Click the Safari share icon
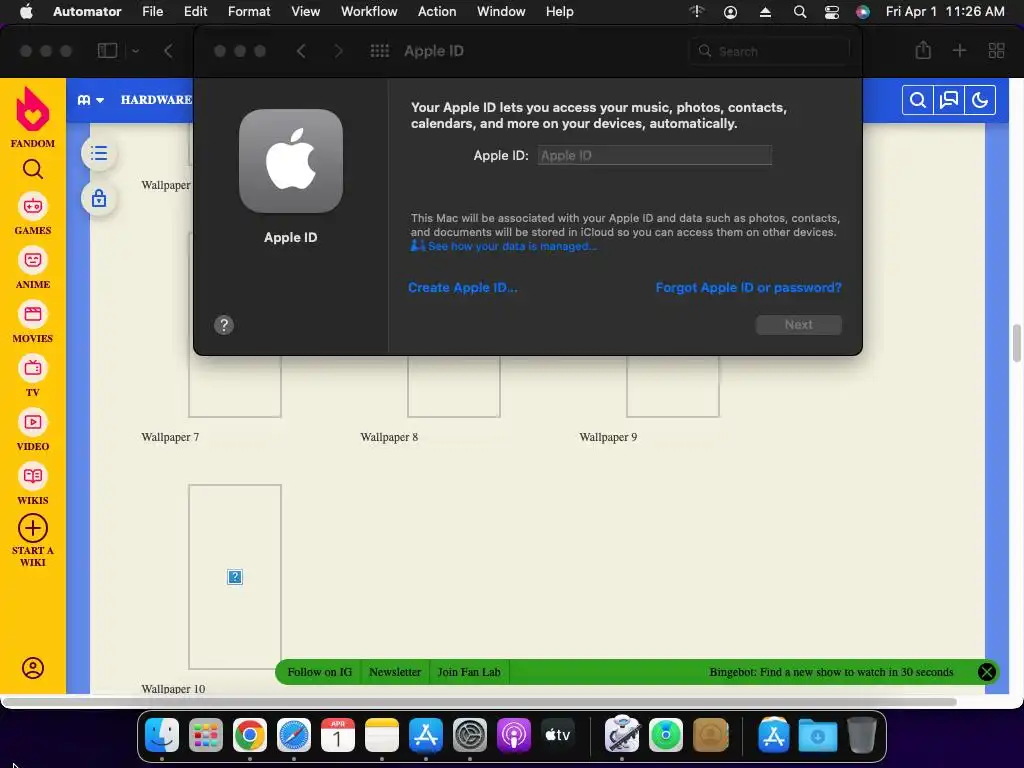 click(x=923, y=50)
